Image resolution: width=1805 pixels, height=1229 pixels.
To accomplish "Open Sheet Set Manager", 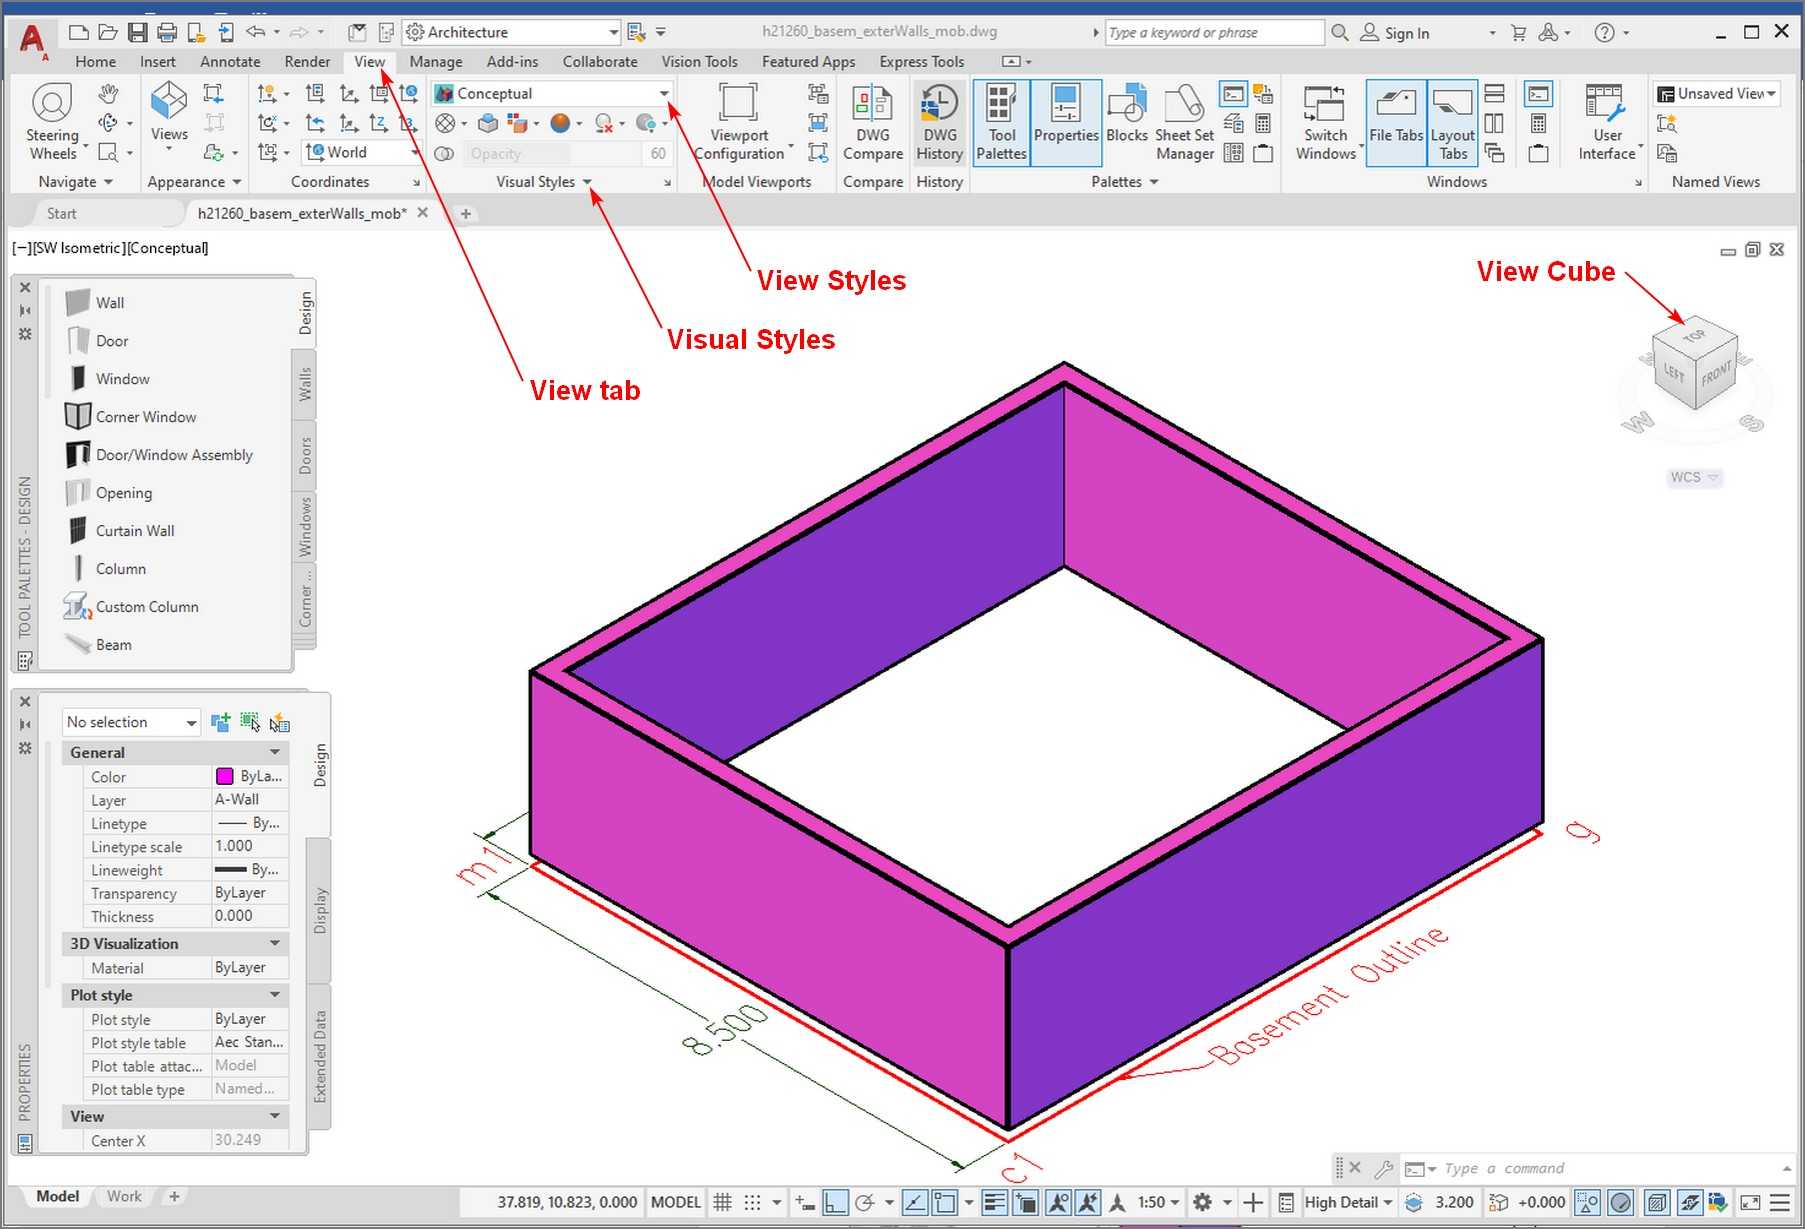I will (x=1185, y=121).
